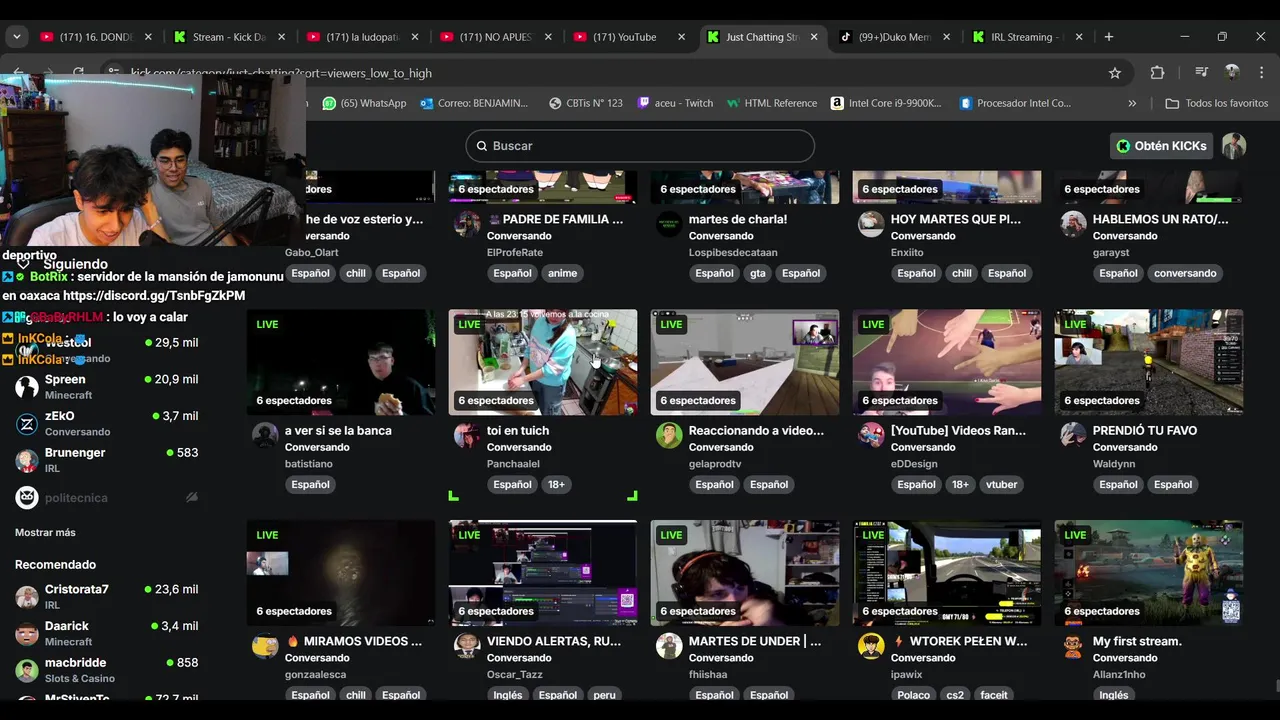
Task: Open stream 'PRENDIÓ TU FAVO'
Action: coord(1145,430)
